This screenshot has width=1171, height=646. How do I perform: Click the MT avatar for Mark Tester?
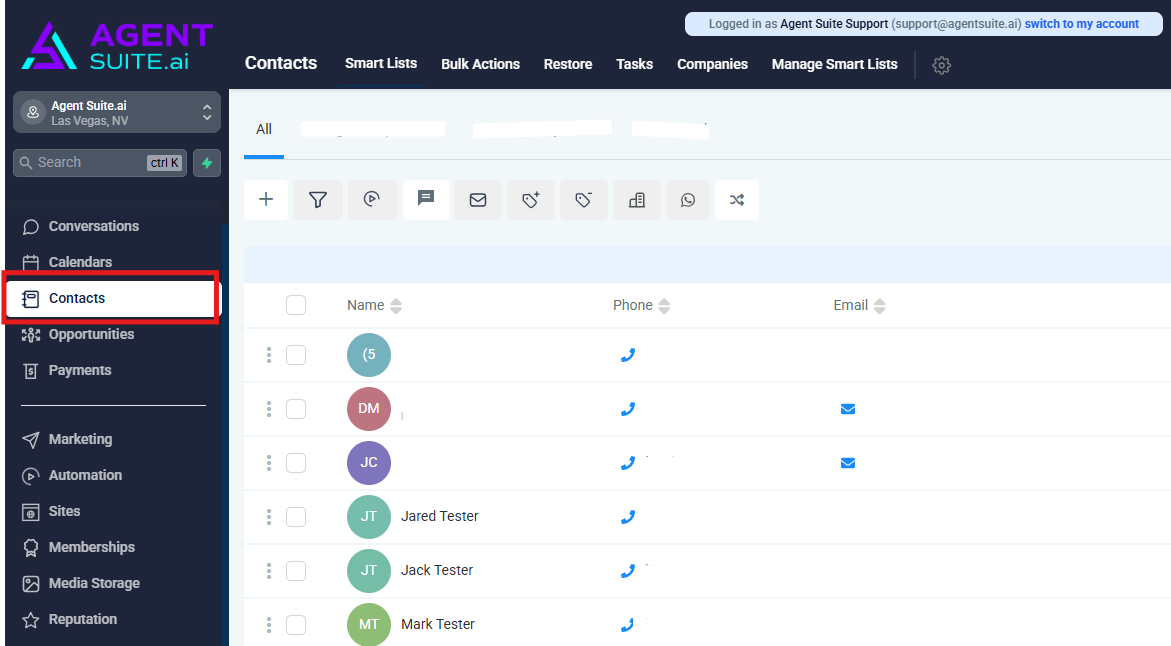369,624
